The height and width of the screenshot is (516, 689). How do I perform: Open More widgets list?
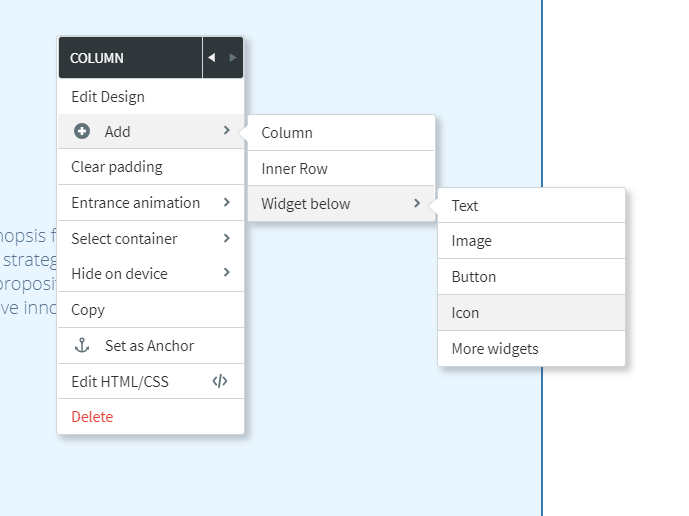(x=495, y=349)
